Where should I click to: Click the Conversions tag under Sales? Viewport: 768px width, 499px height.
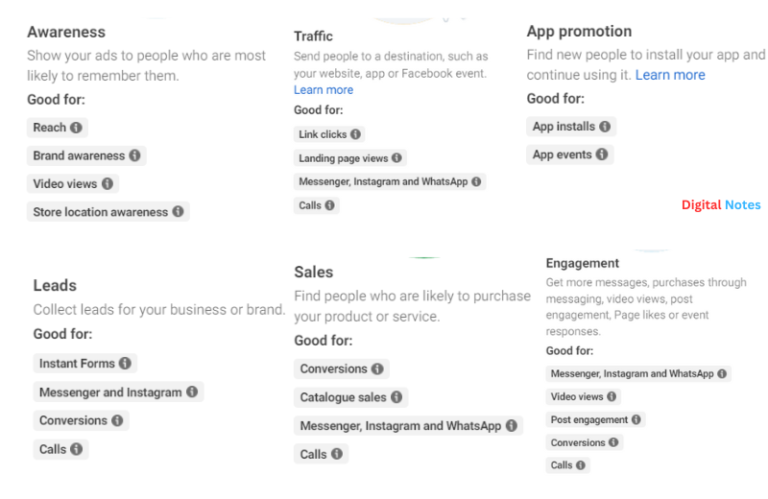coord(334,368)
